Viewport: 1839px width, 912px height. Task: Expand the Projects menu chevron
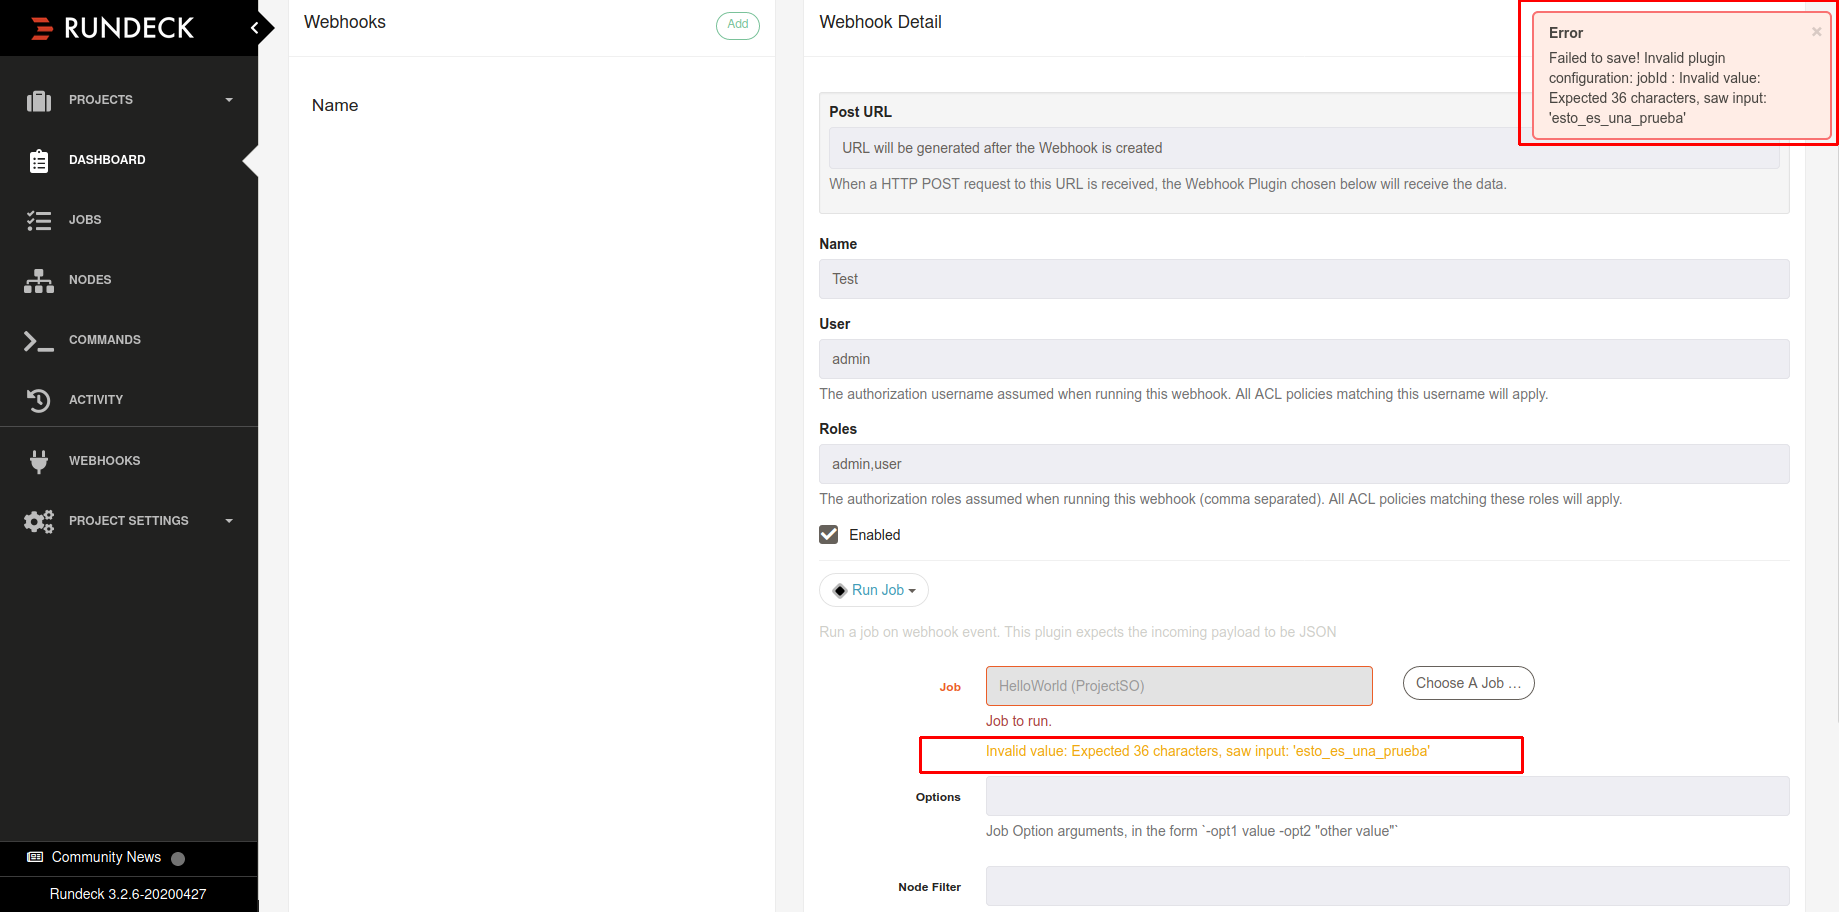click(x=229, y=99)
